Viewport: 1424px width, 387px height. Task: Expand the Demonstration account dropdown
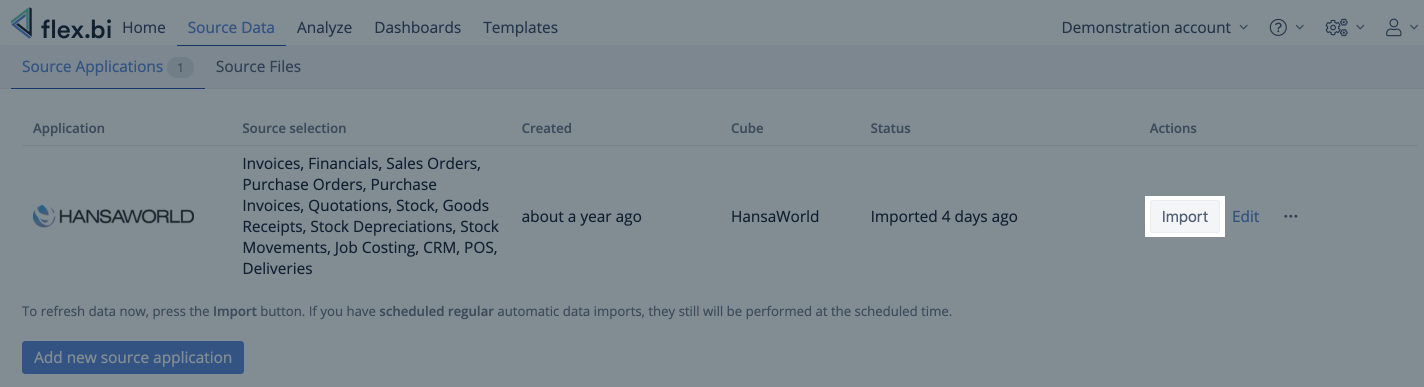pos(1155,28)
